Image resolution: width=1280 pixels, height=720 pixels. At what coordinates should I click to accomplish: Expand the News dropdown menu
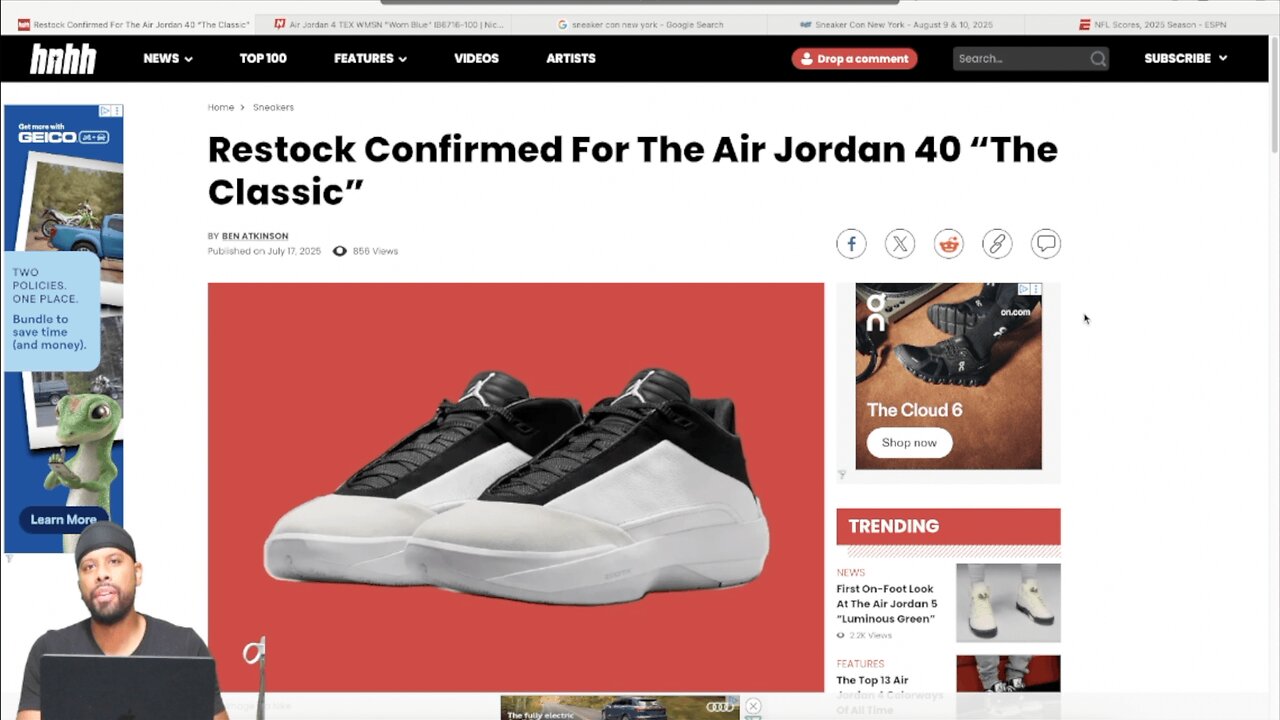[x=168, y=59]
